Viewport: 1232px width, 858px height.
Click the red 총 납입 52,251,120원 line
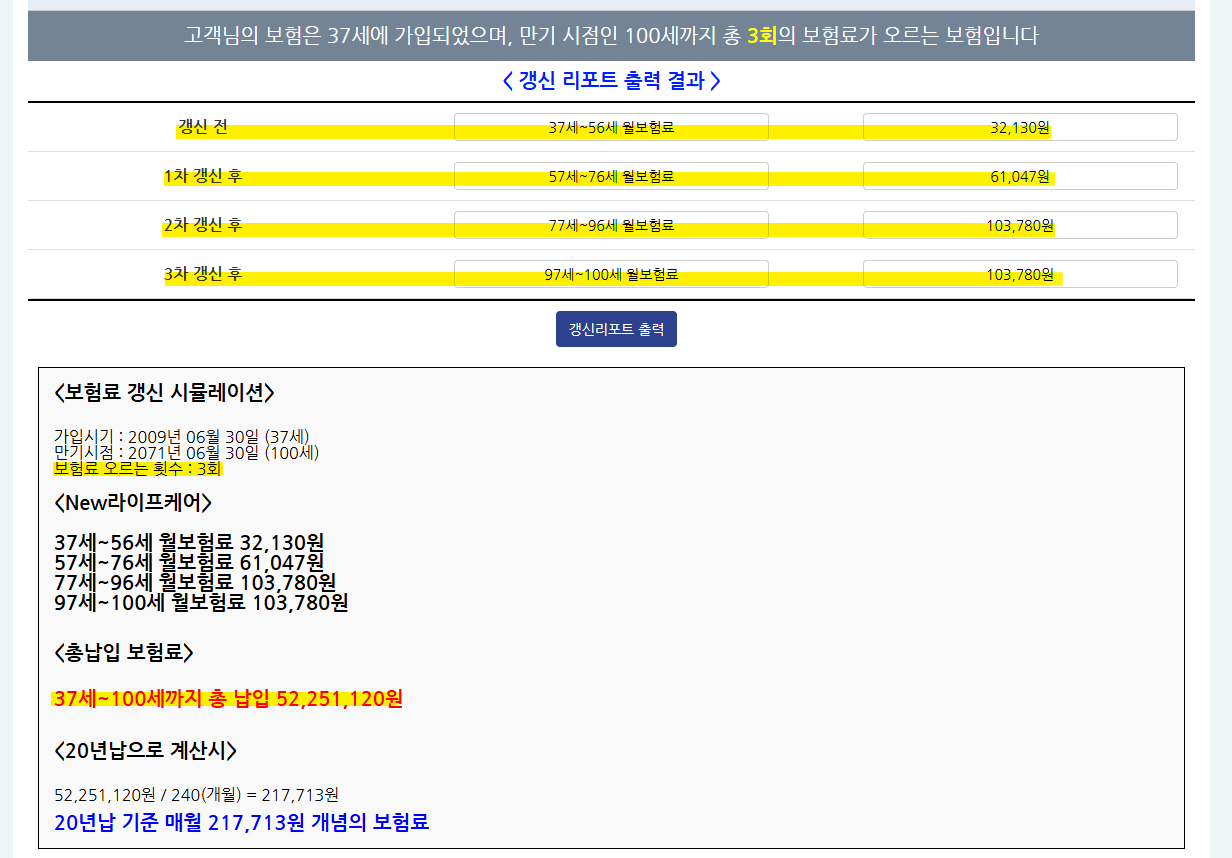pos(228,699)
